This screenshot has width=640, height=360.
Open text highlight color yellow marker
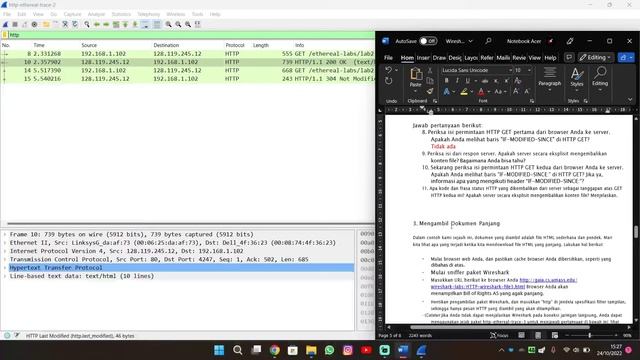tap(464, 92)
